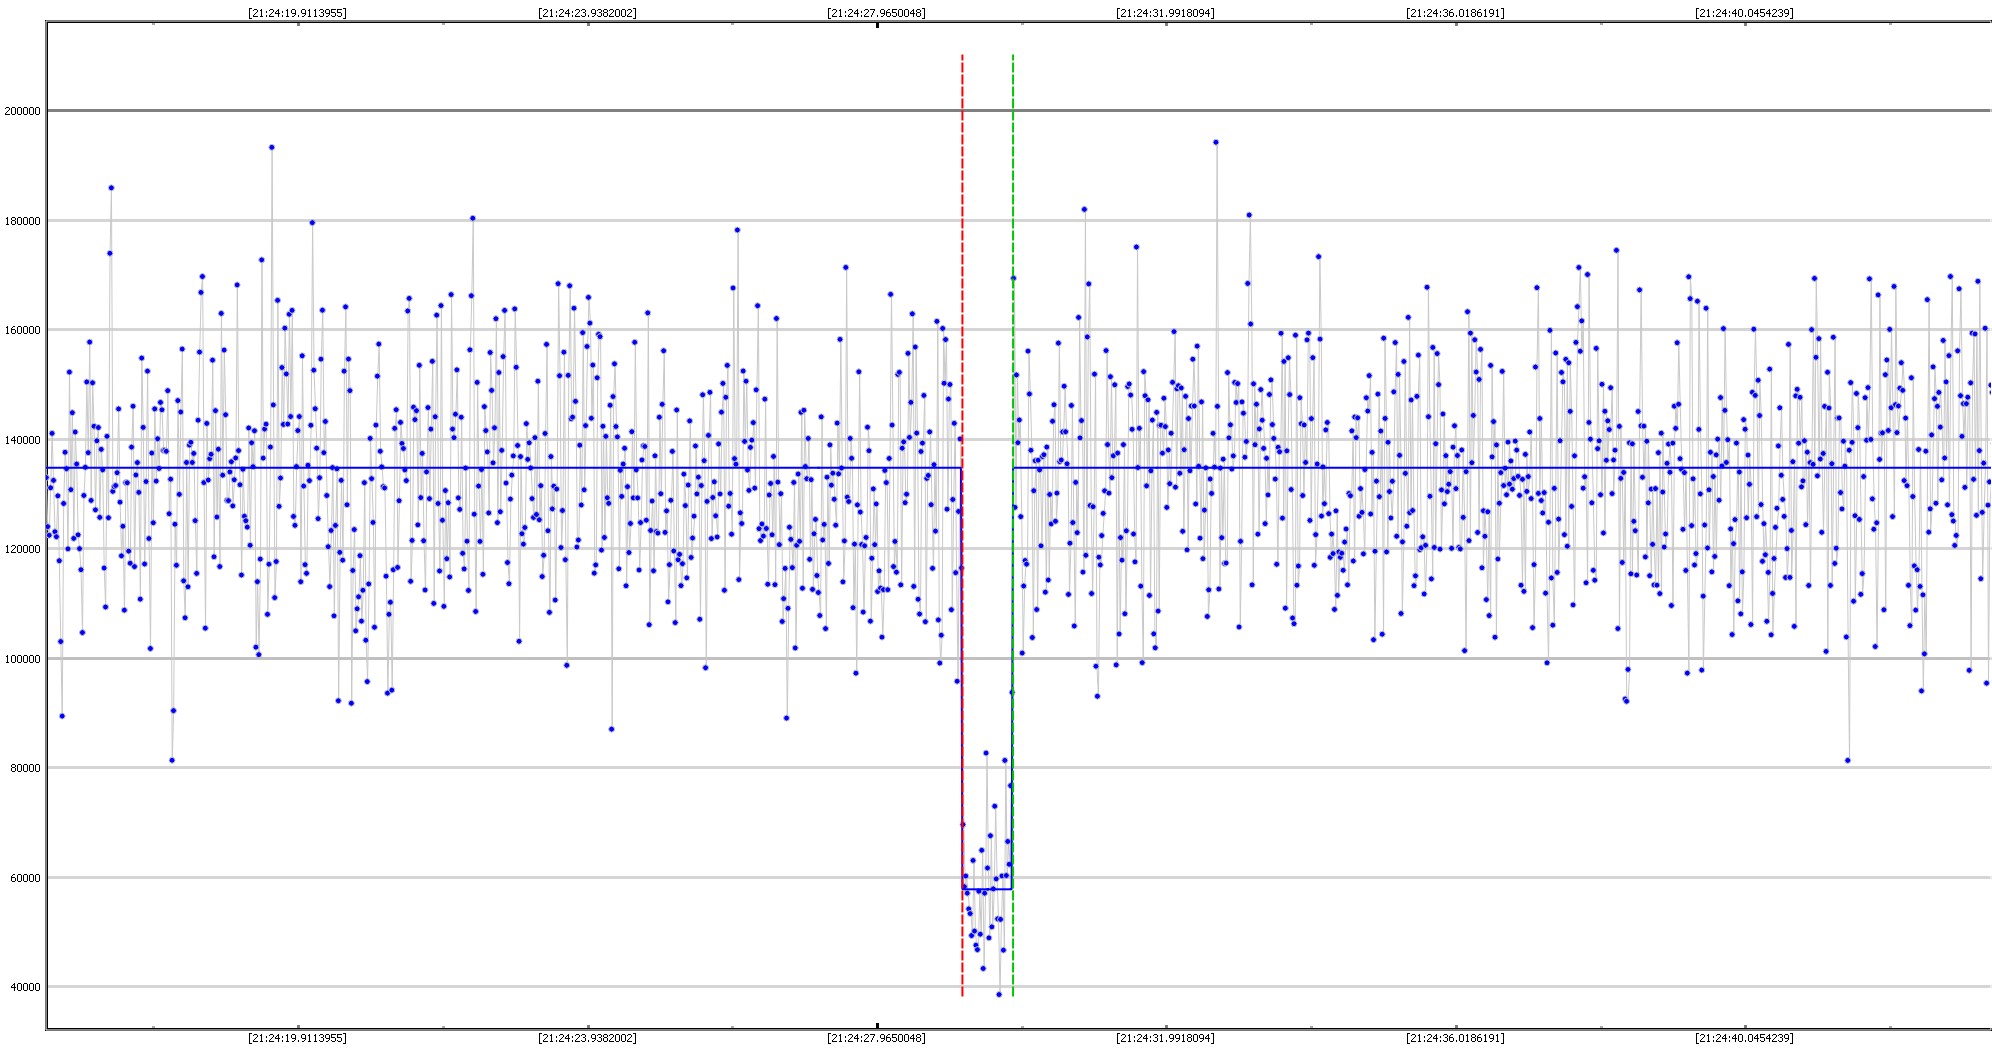1992x1051 pixels.
Task: Click the 80000 y-axis label
Action: tap(25, 768)
